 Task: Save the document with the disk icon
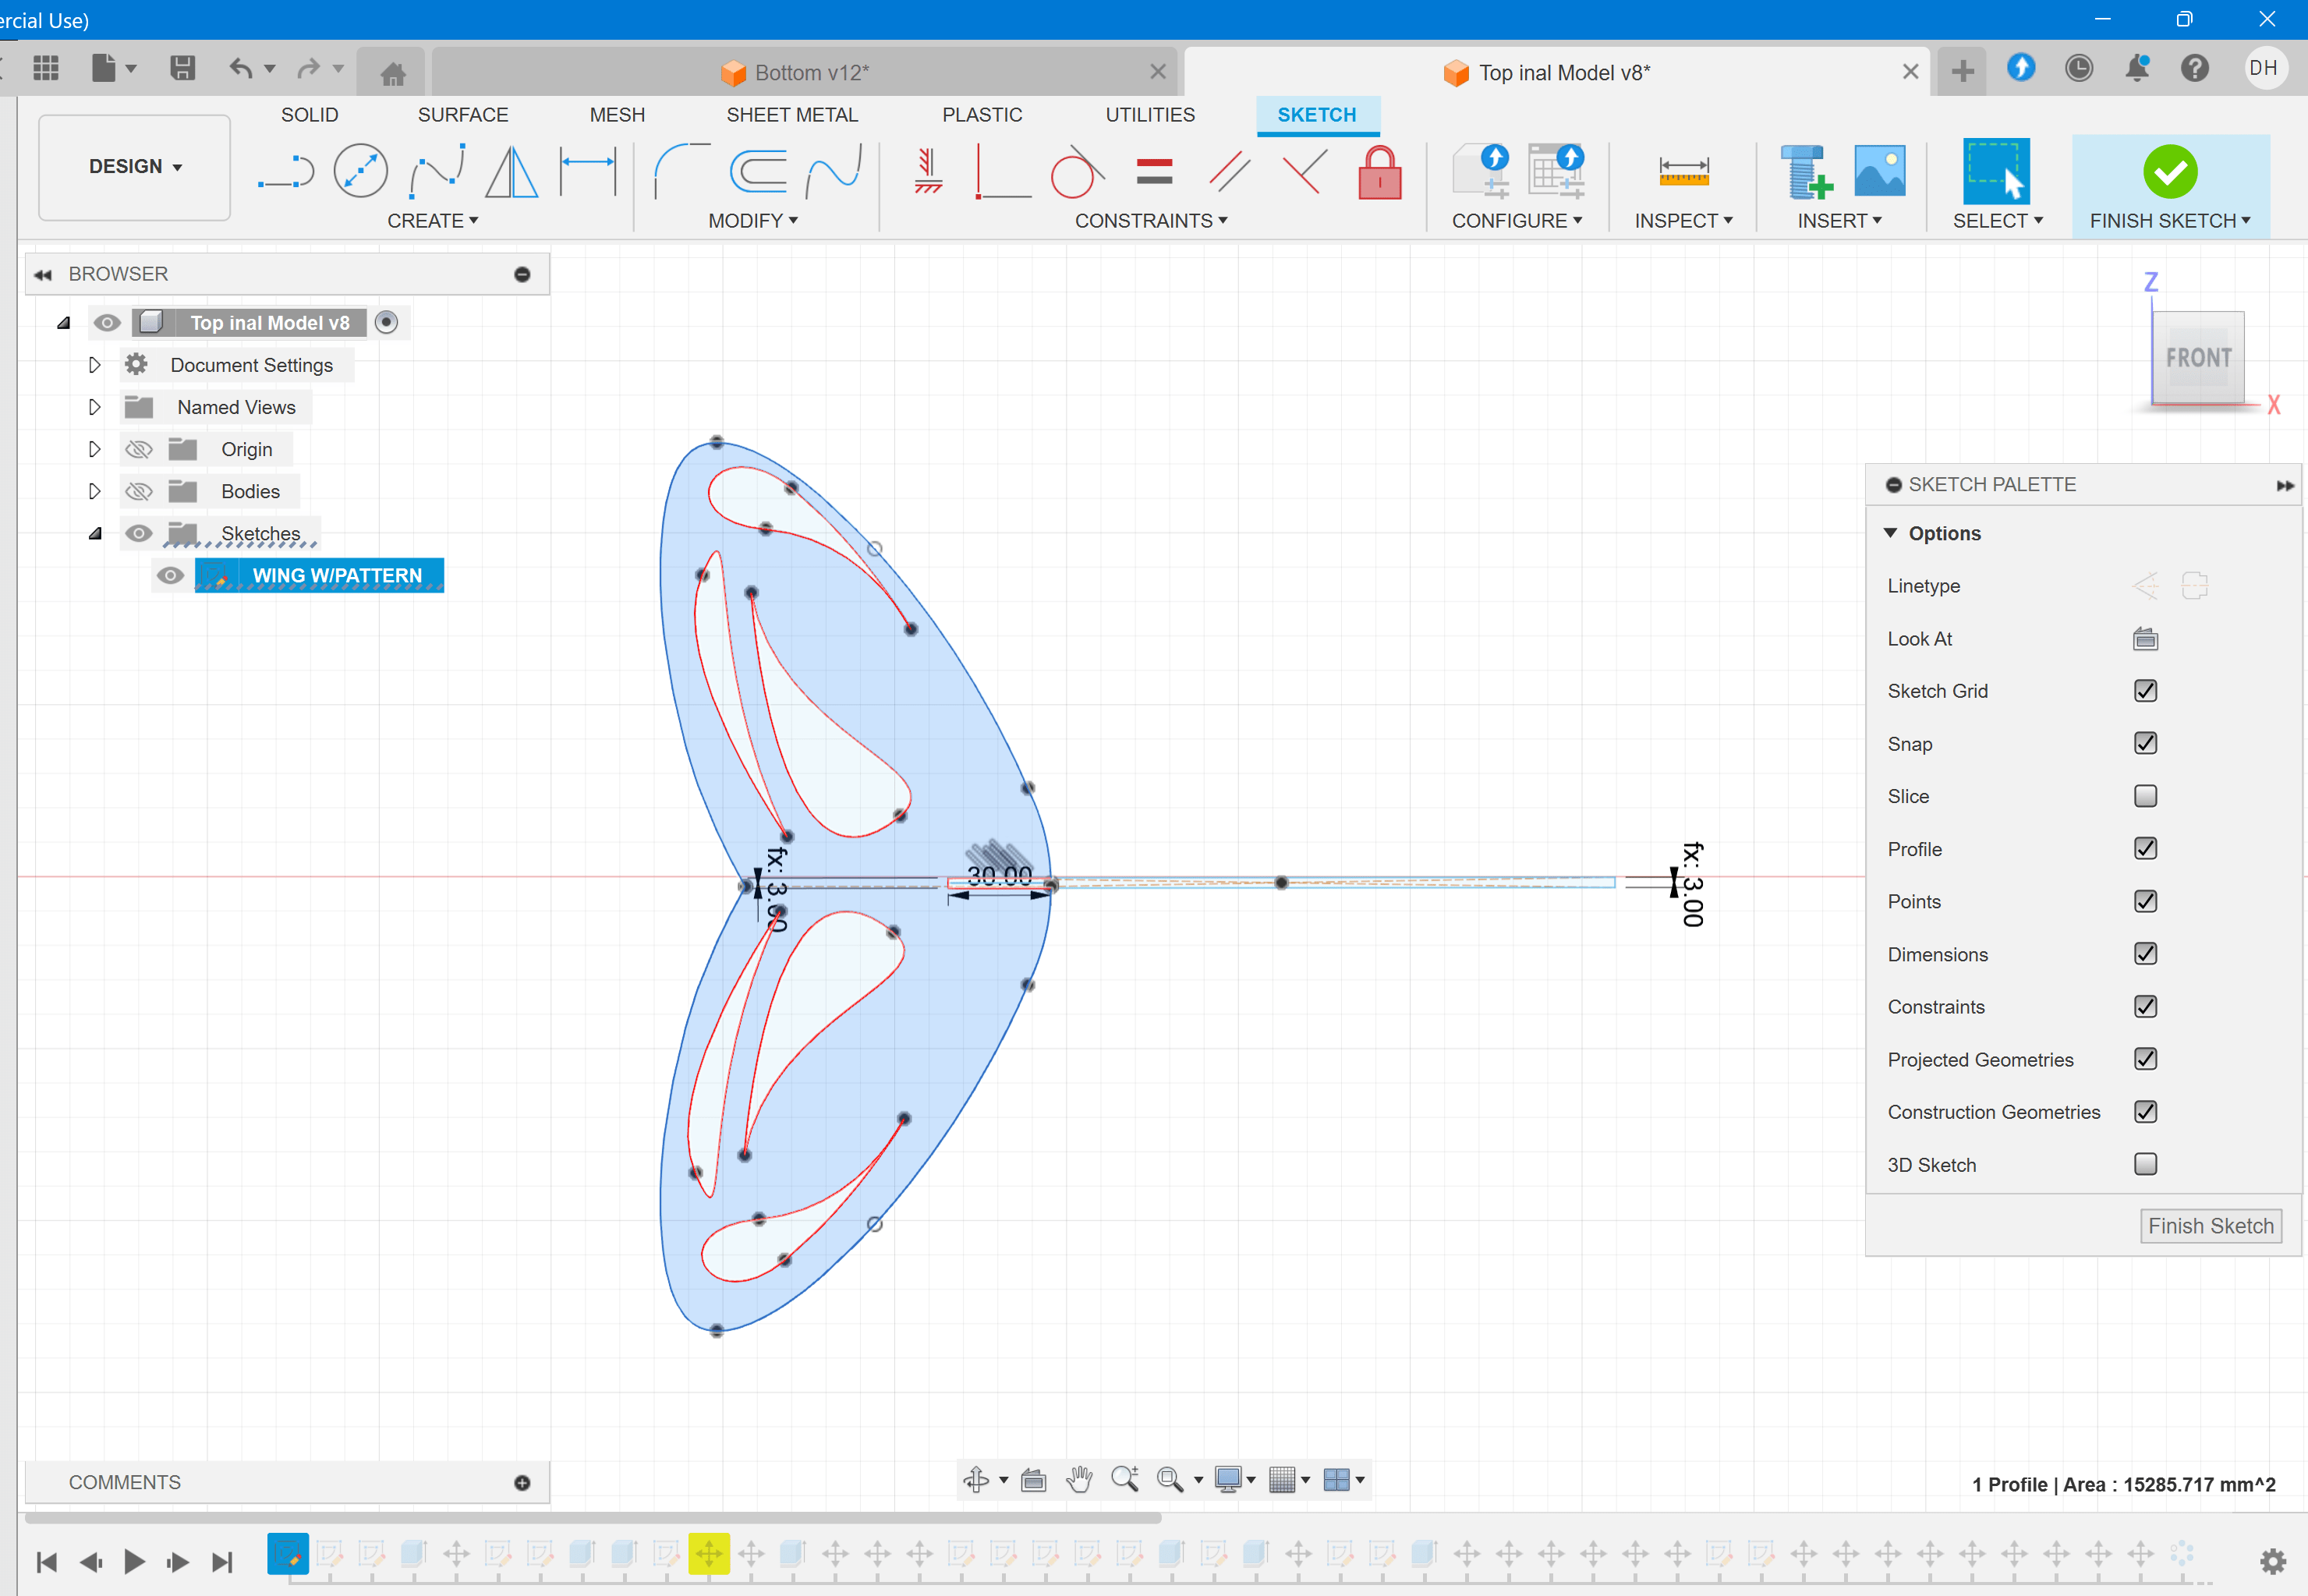tap(182, 68)
